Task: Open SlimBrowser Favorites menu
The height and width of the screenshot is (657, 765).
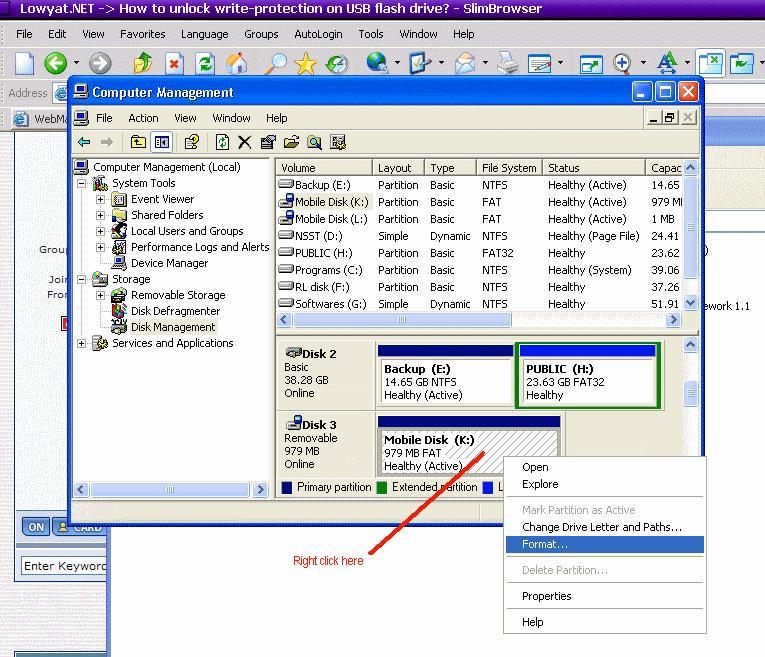Action: pos(142,34)
